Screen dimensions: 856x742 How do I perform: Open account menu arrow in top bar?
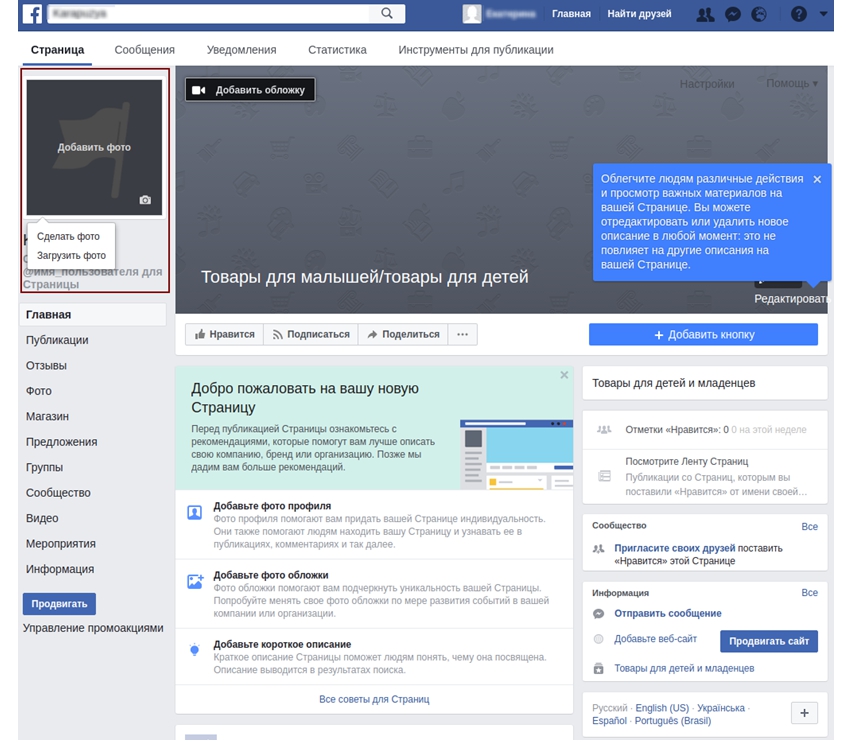(x=824, y=14)
